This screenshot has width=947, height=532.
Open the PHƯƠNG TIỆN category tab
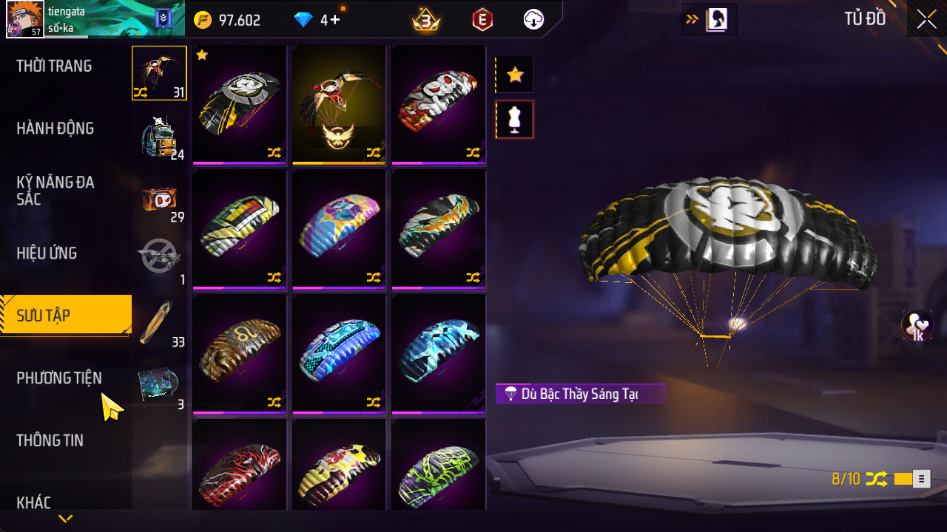(x=59, y=378)
